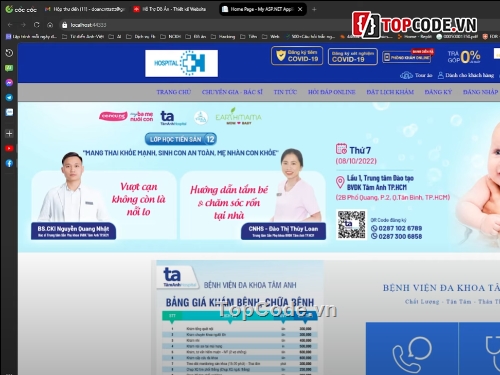Open the Hacking bookmark folder
The height and width of the screenshot is (375, 500).
tap(223, 37)
